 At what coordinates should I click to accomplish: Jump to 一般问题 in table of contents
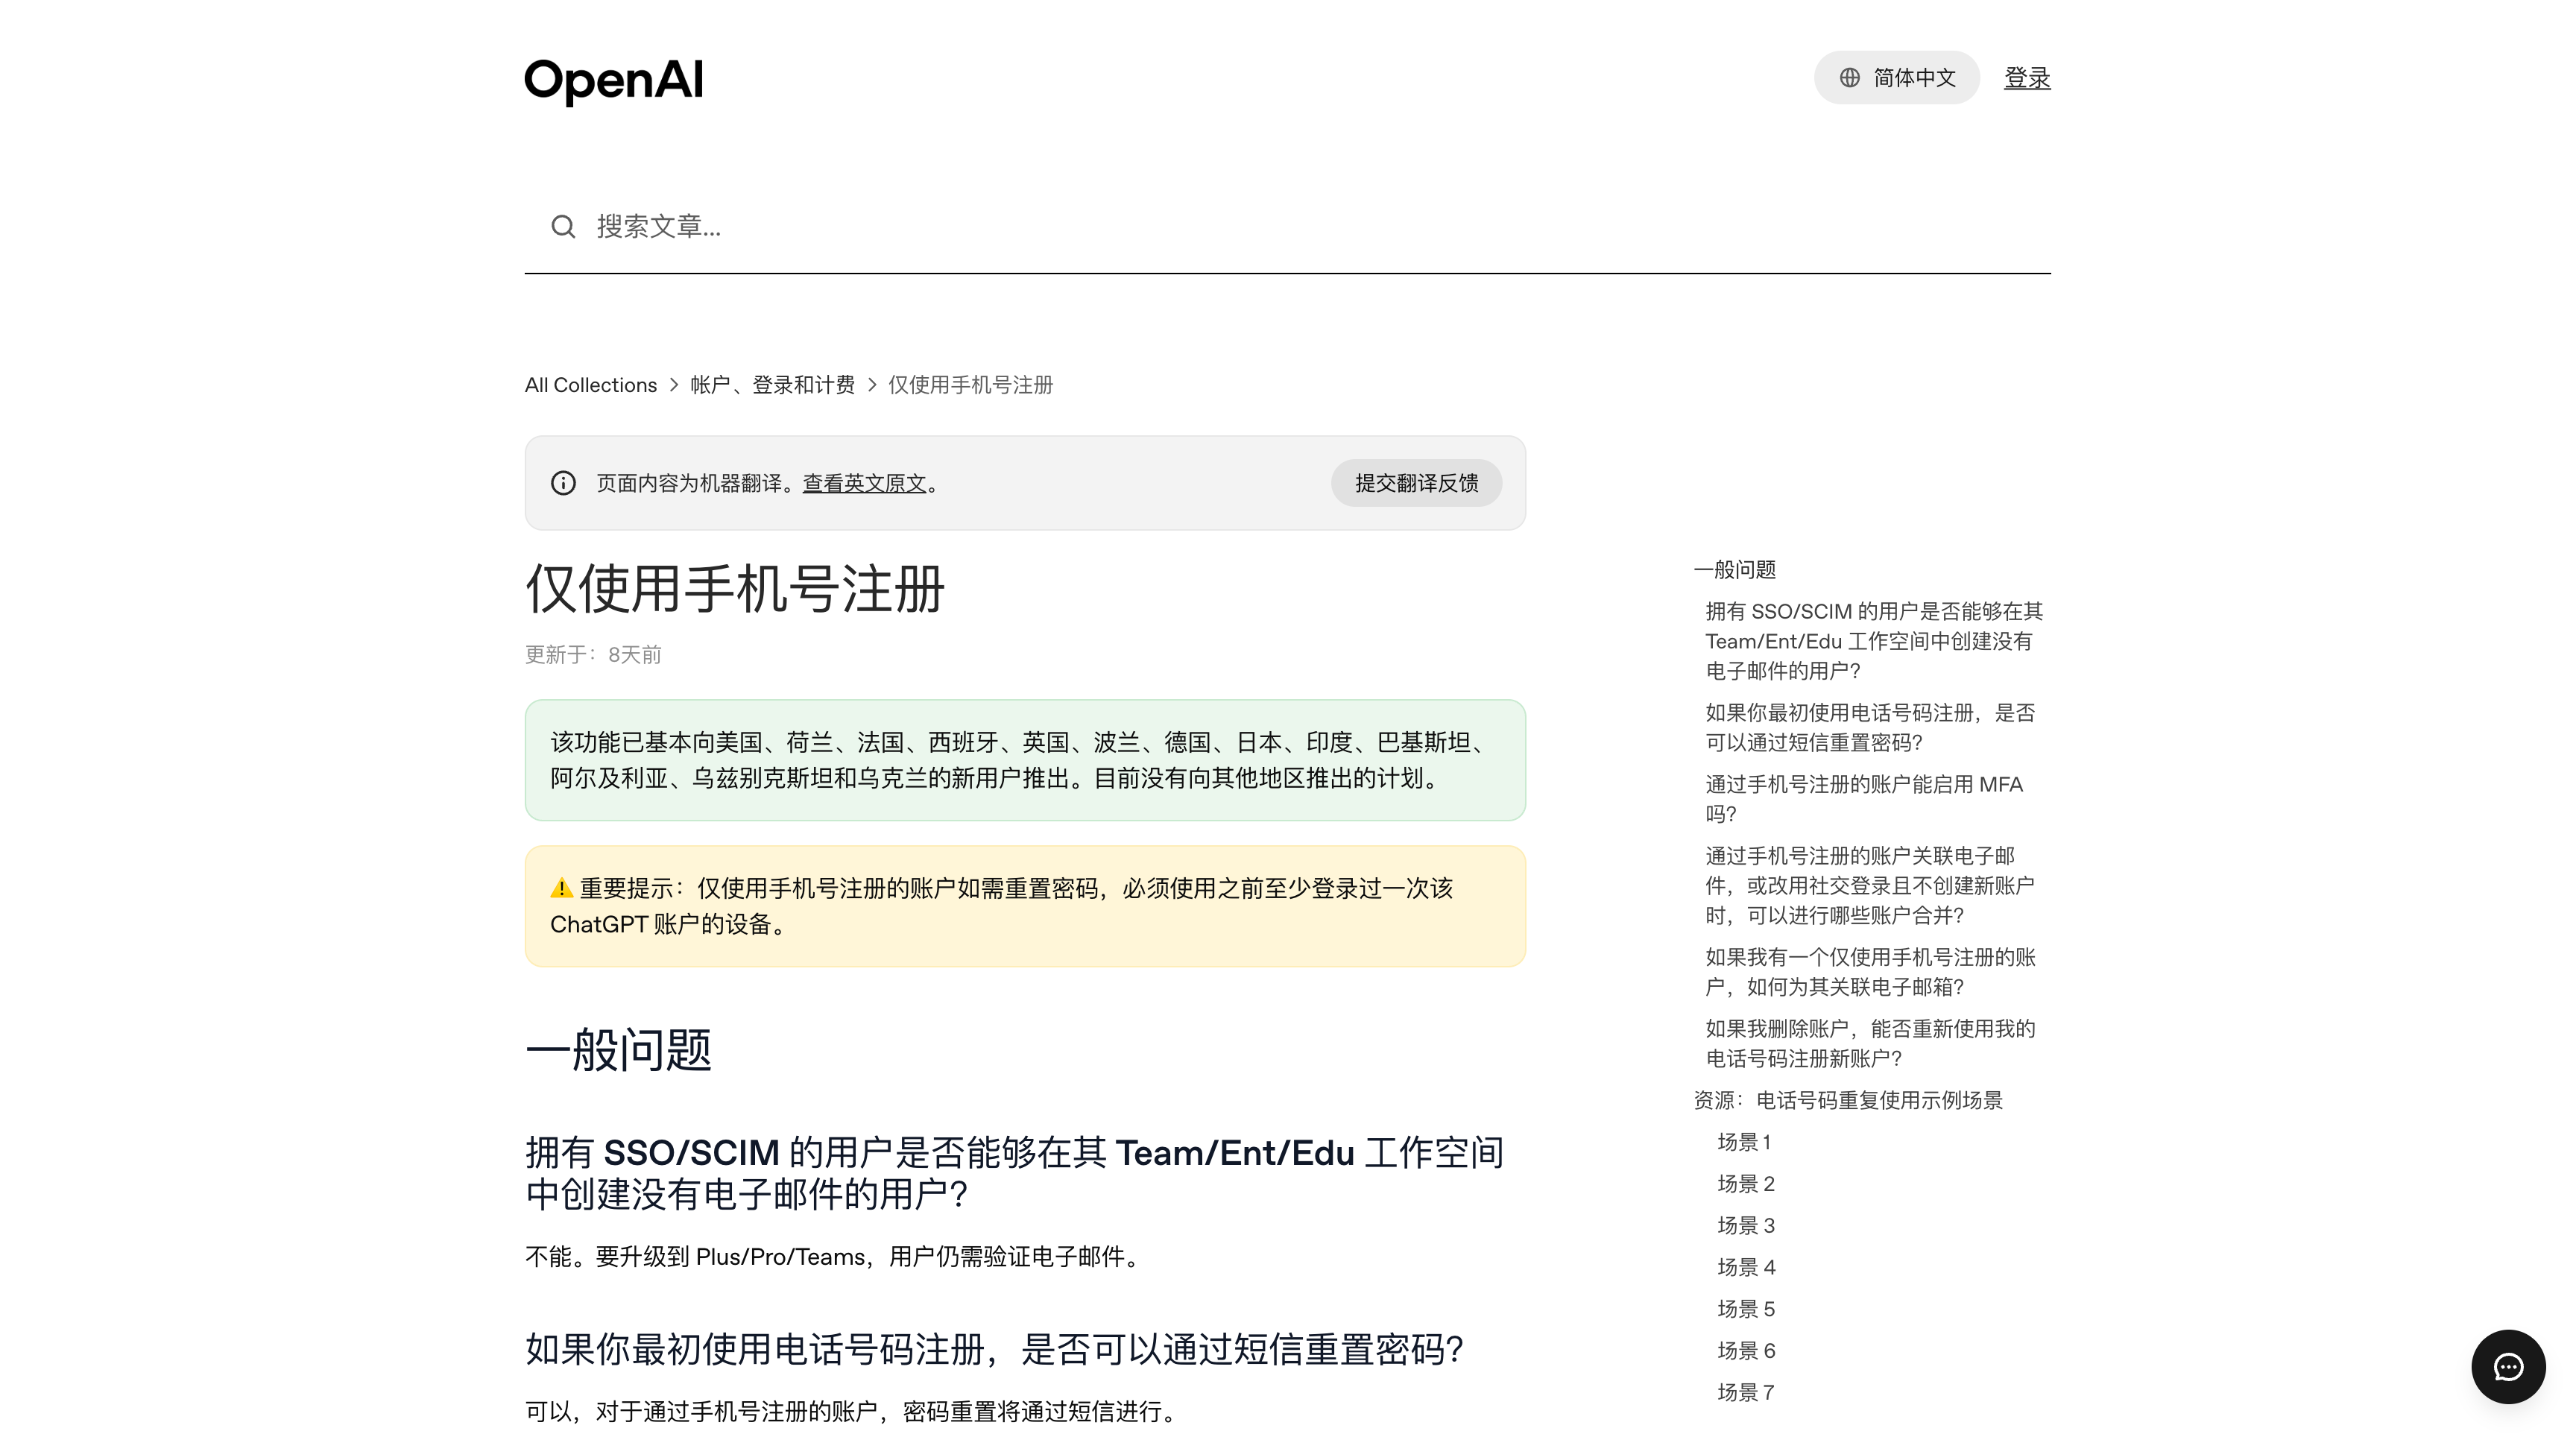(1734, 570)
